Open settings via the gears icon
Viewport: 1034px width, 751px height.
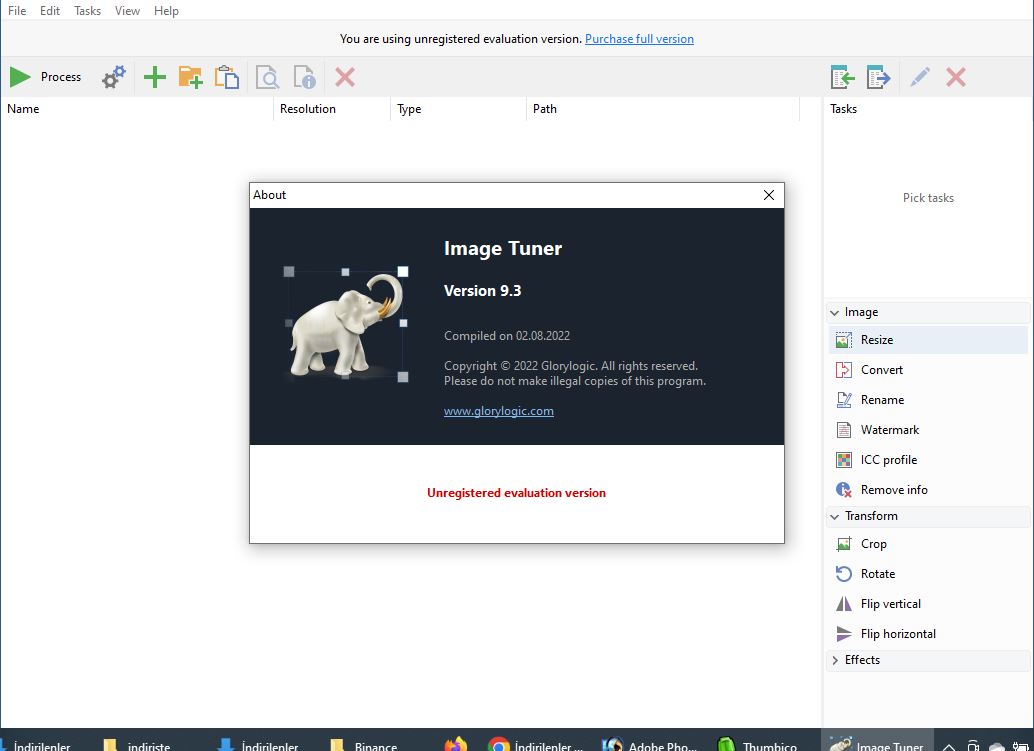point(113,77)
